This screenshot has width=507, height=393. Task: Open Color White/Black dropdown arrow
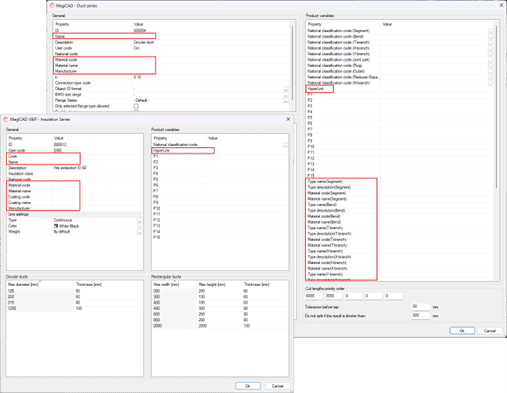139,226
